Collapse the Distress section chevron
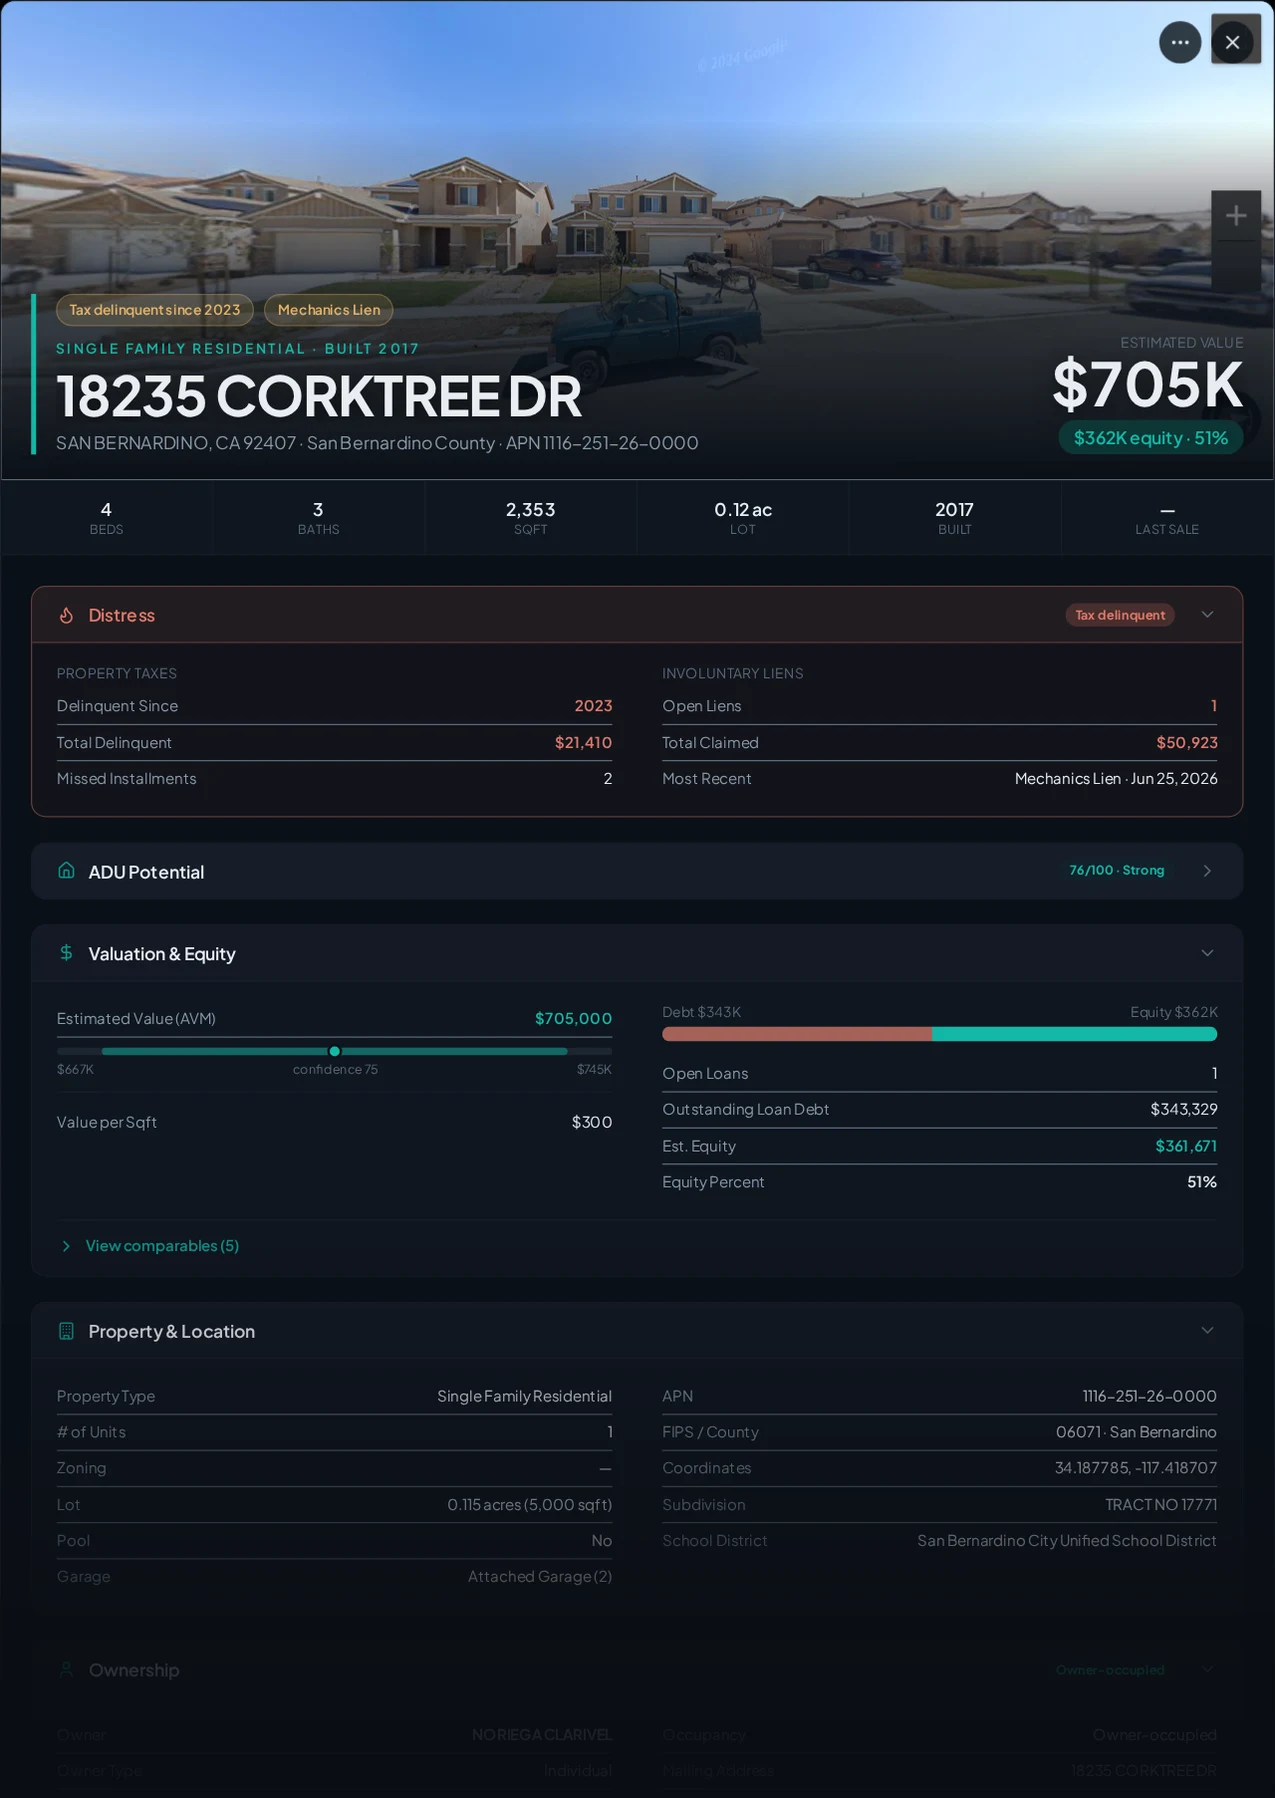This screenshot has height=1798, width=1275. pyautogui.click(x=1207, y=615)
